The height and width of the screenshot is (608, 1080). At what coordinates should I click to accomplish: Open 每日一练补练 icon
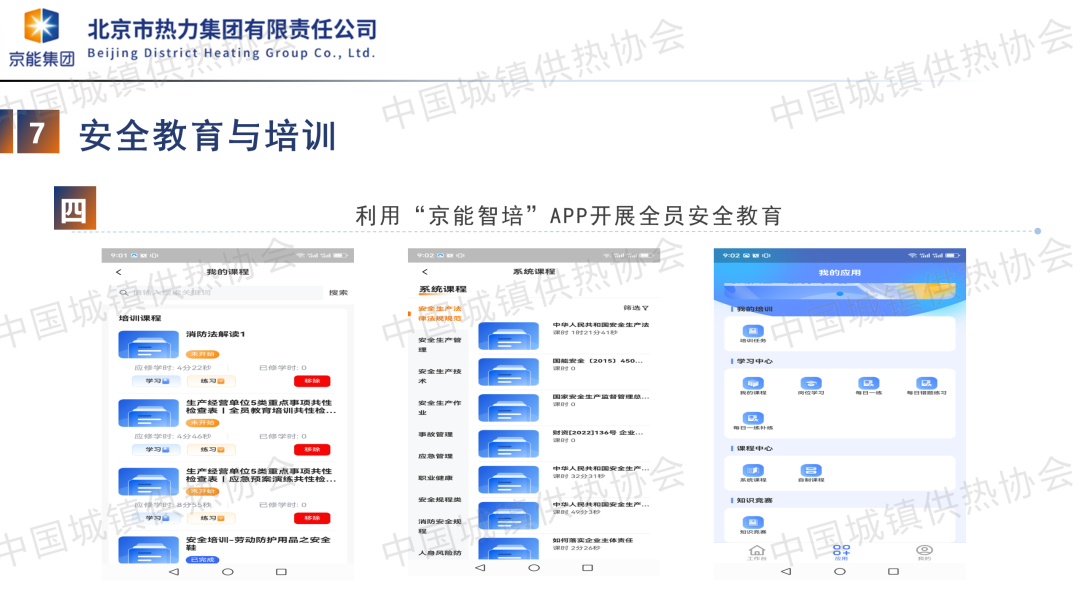pos(752,420)
